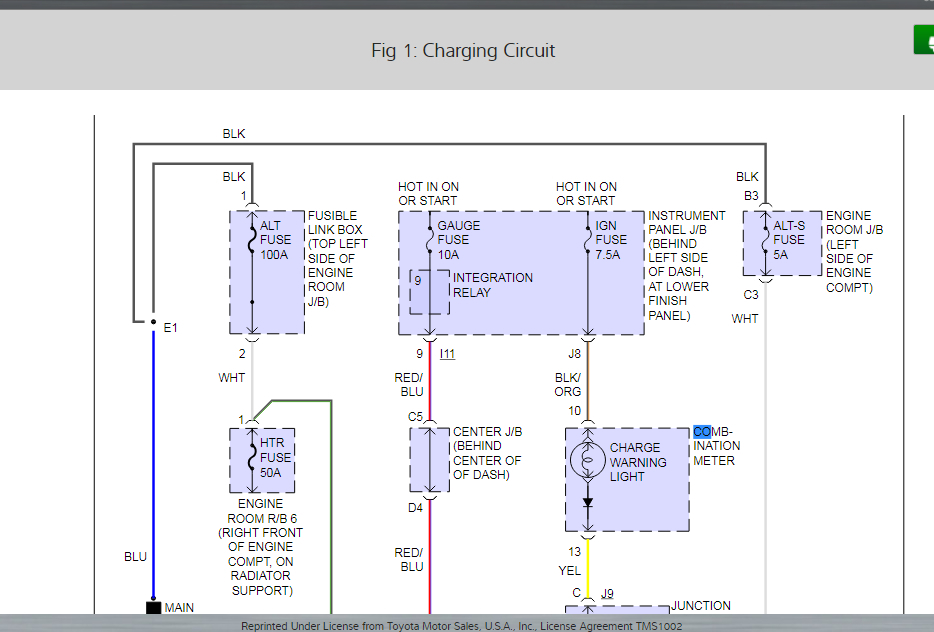Image resolution: width=934 pixels, height=632 pixels.
Task: Click the ALT-S 5A fuse symbol
Action: pyautogui.click(x=765, y=239)
